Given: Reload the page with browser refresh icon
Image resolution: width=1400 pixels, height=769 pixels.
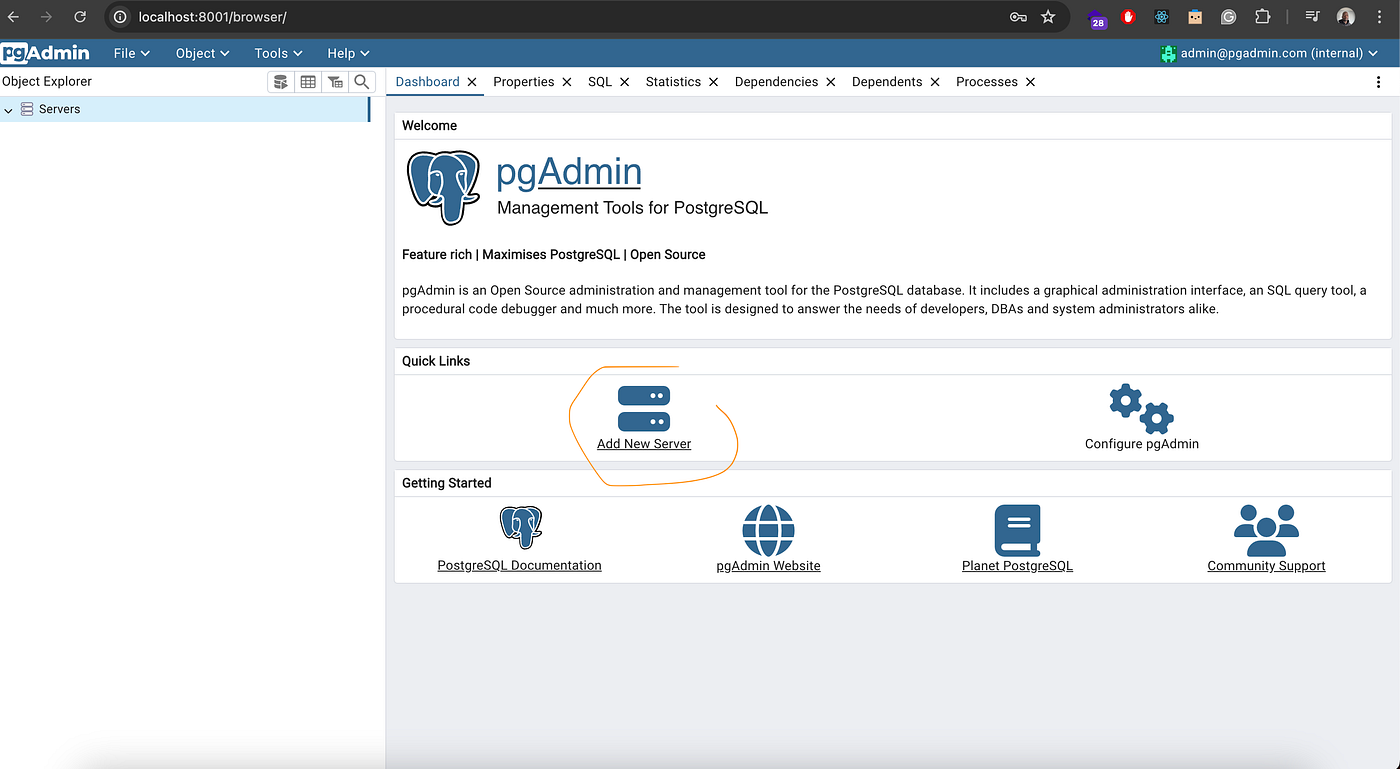Looking at the screenshot, I should click(x=80, y=17).
